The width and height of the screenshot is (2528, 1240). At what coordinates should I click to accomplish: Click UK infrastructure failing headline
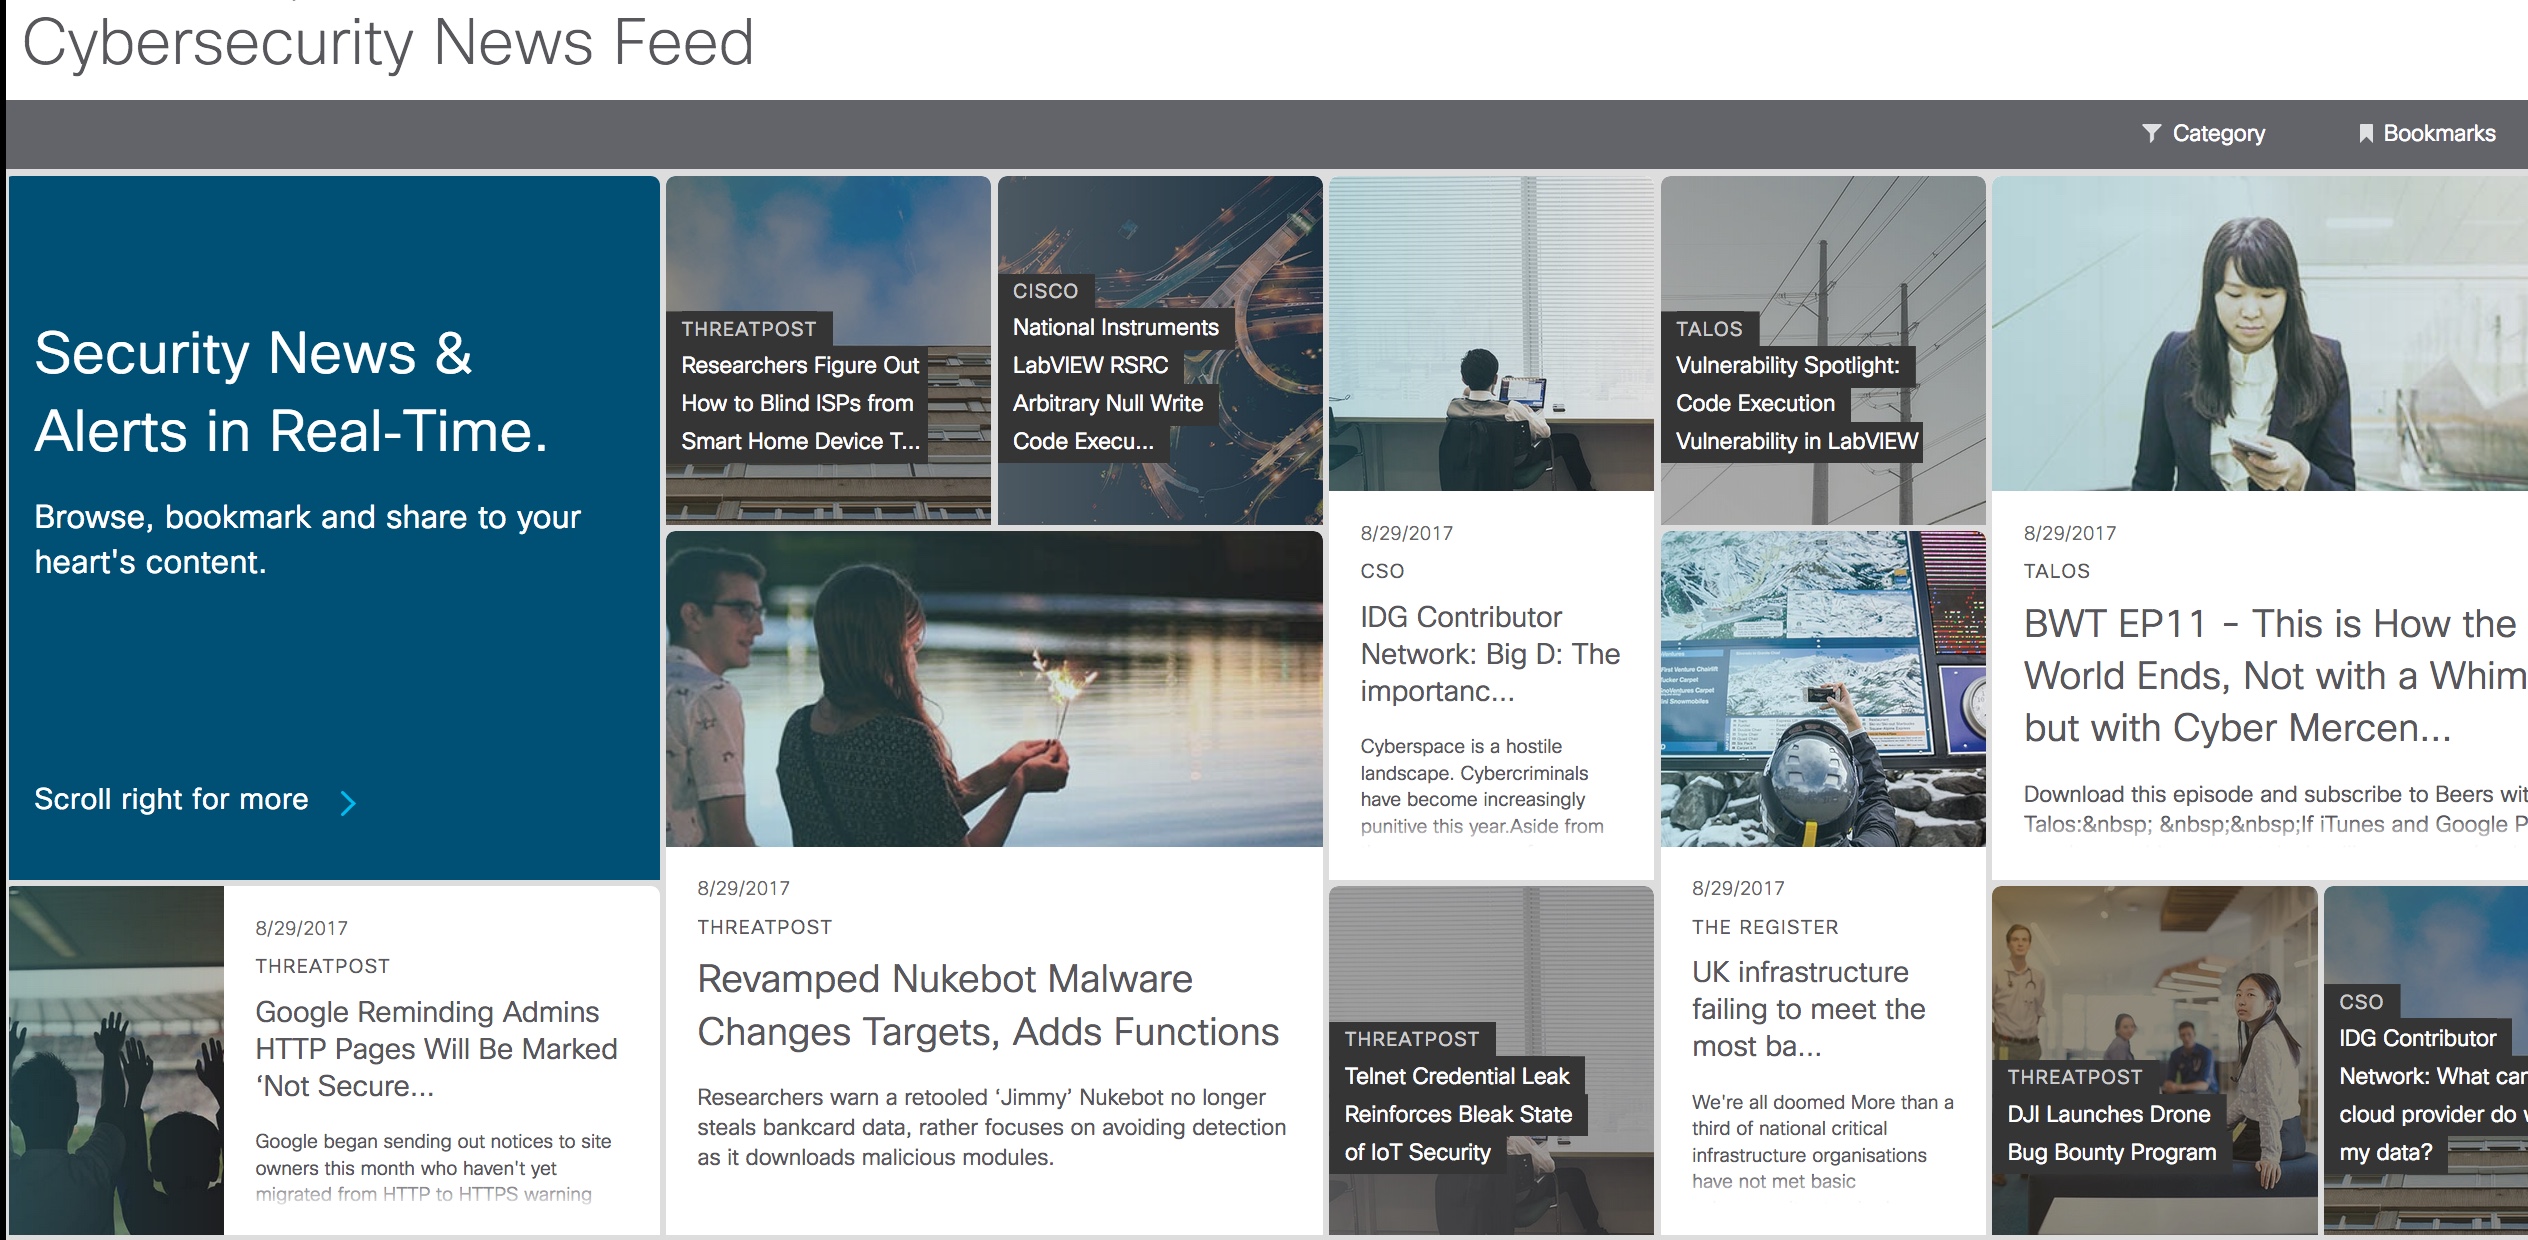click(1807, 1008)
